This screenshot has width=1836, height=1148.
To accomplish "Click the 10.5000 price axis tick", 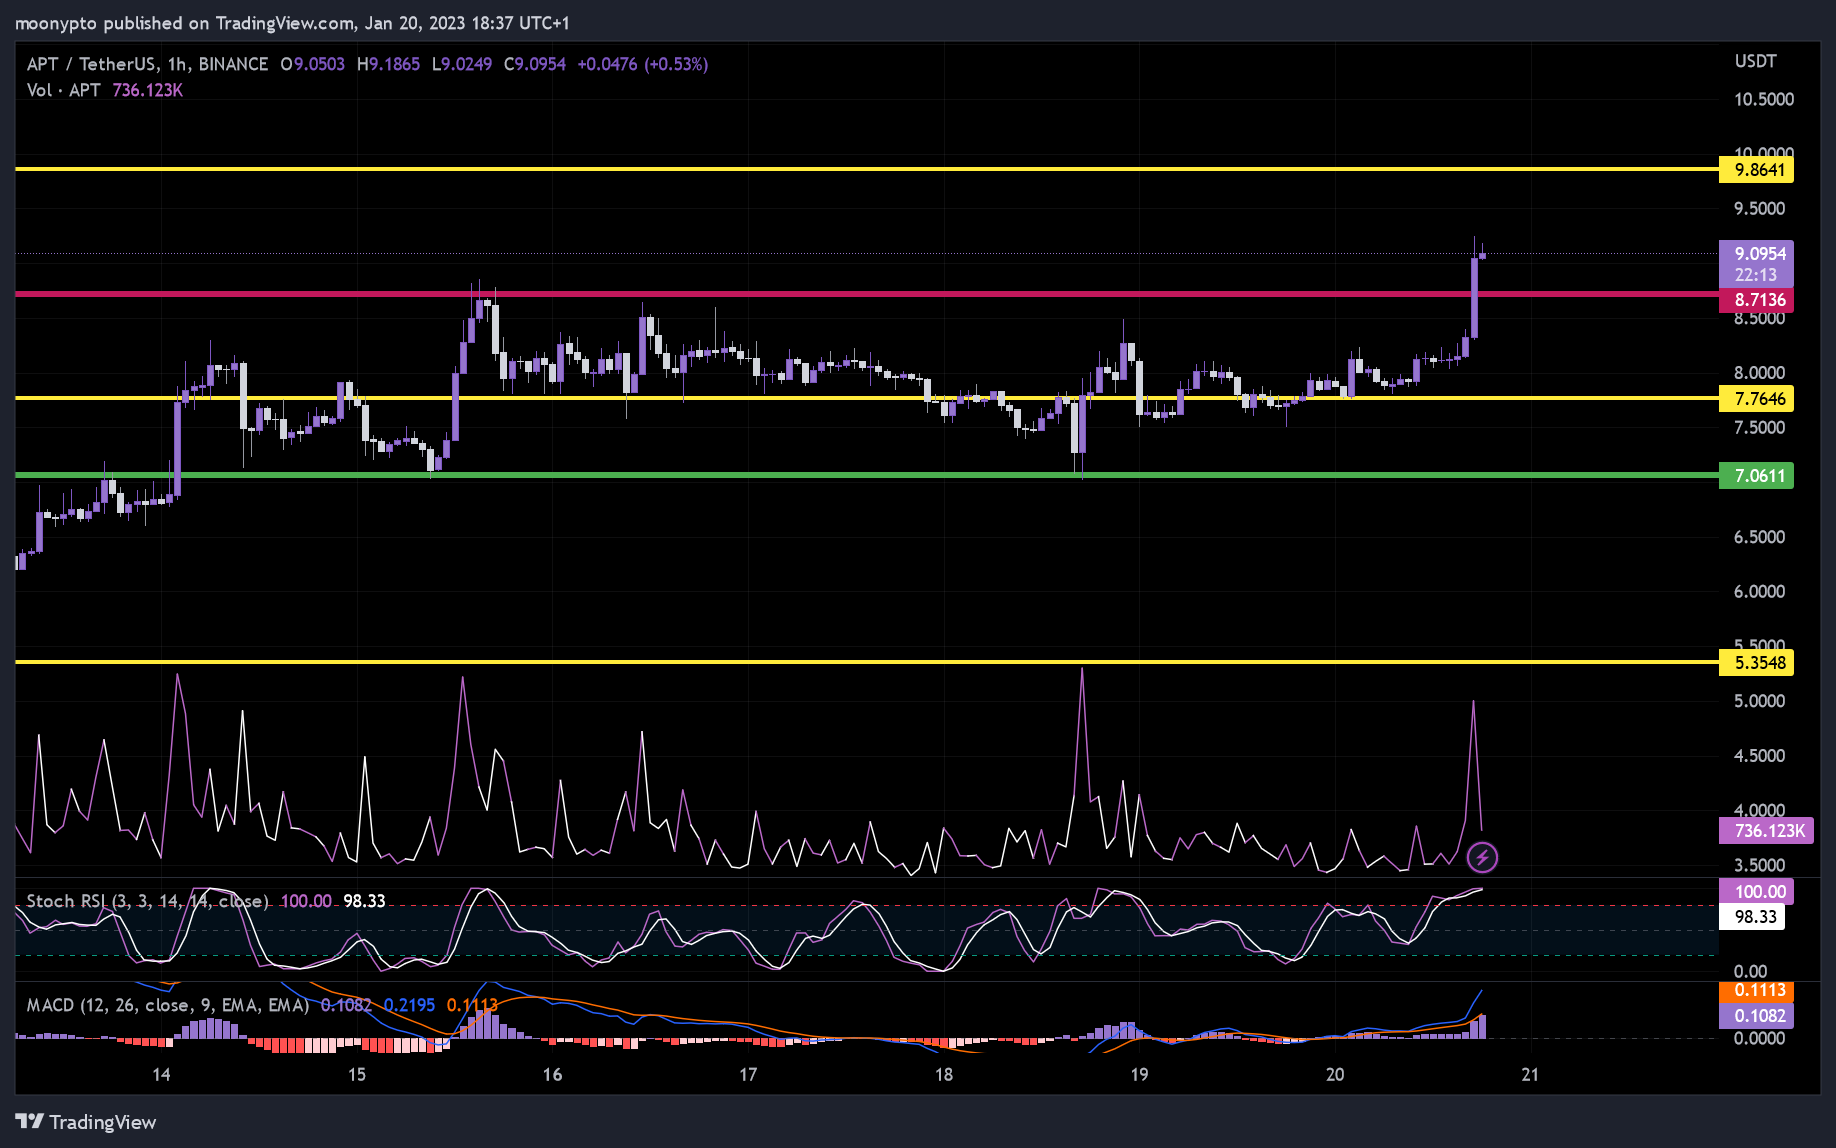I will click(1764, 99).
